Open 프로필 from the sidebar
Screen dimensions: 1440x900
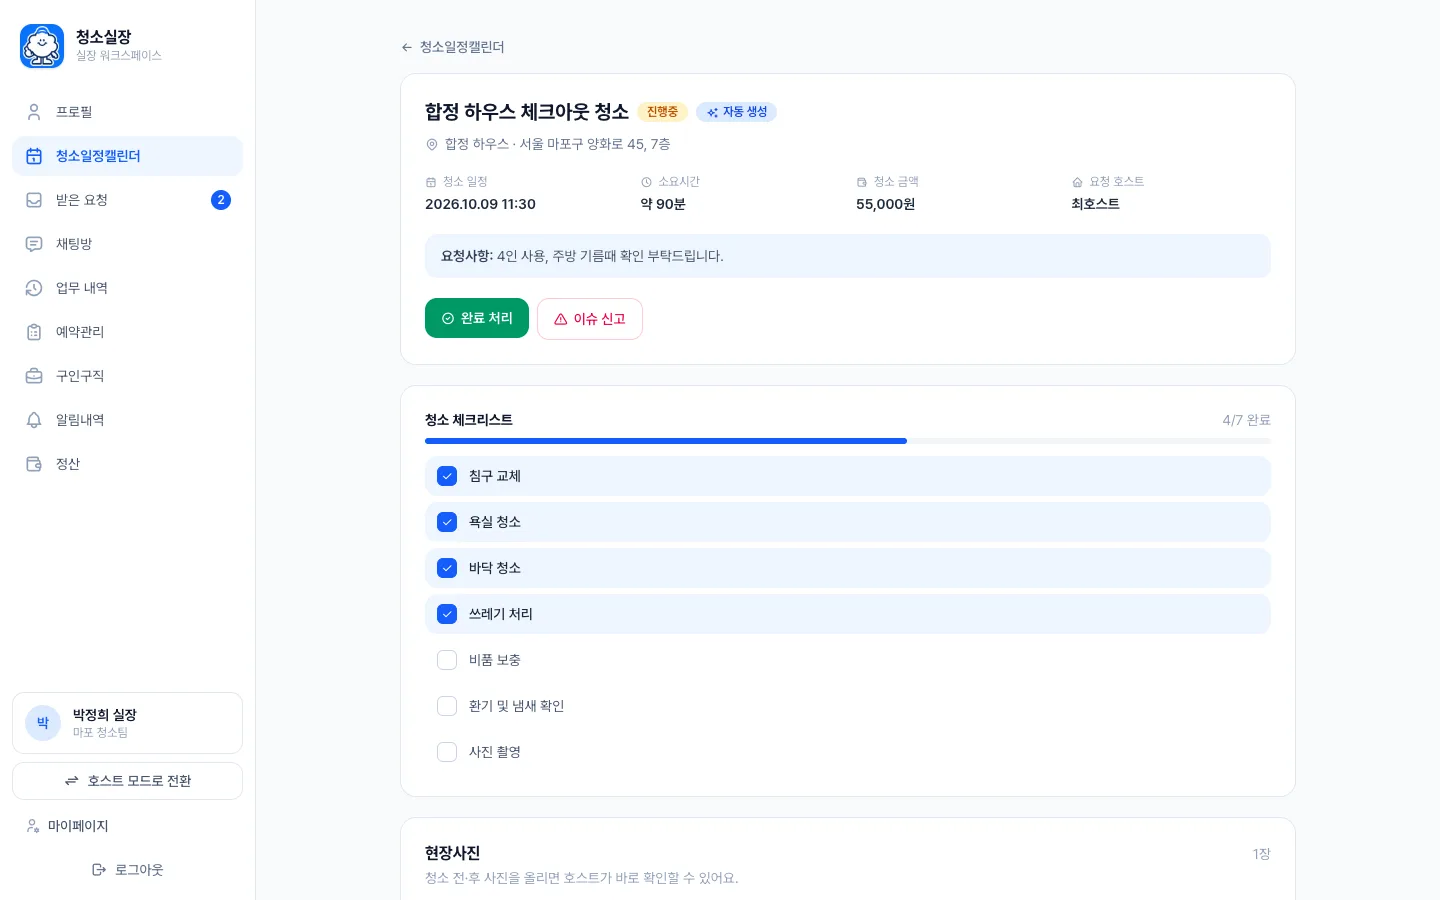(127, 112)
